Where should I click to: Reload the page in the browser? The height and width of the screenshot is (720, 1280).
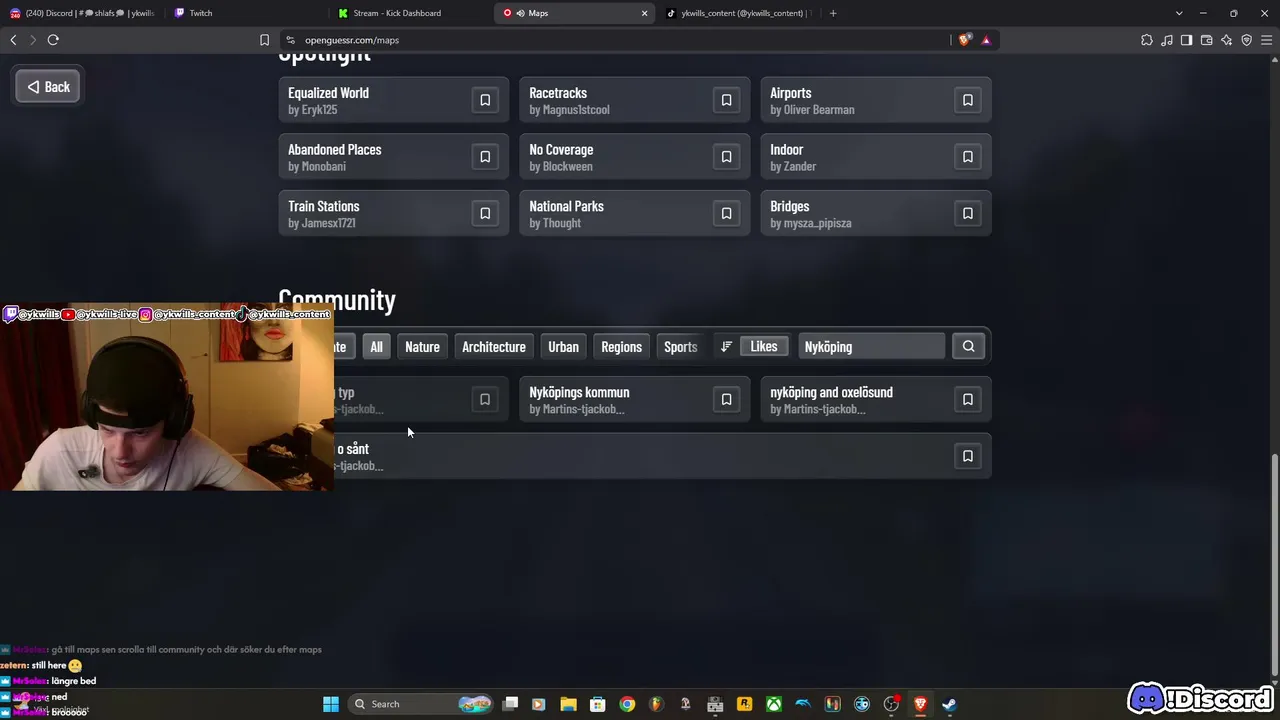(x=53, y=40)
